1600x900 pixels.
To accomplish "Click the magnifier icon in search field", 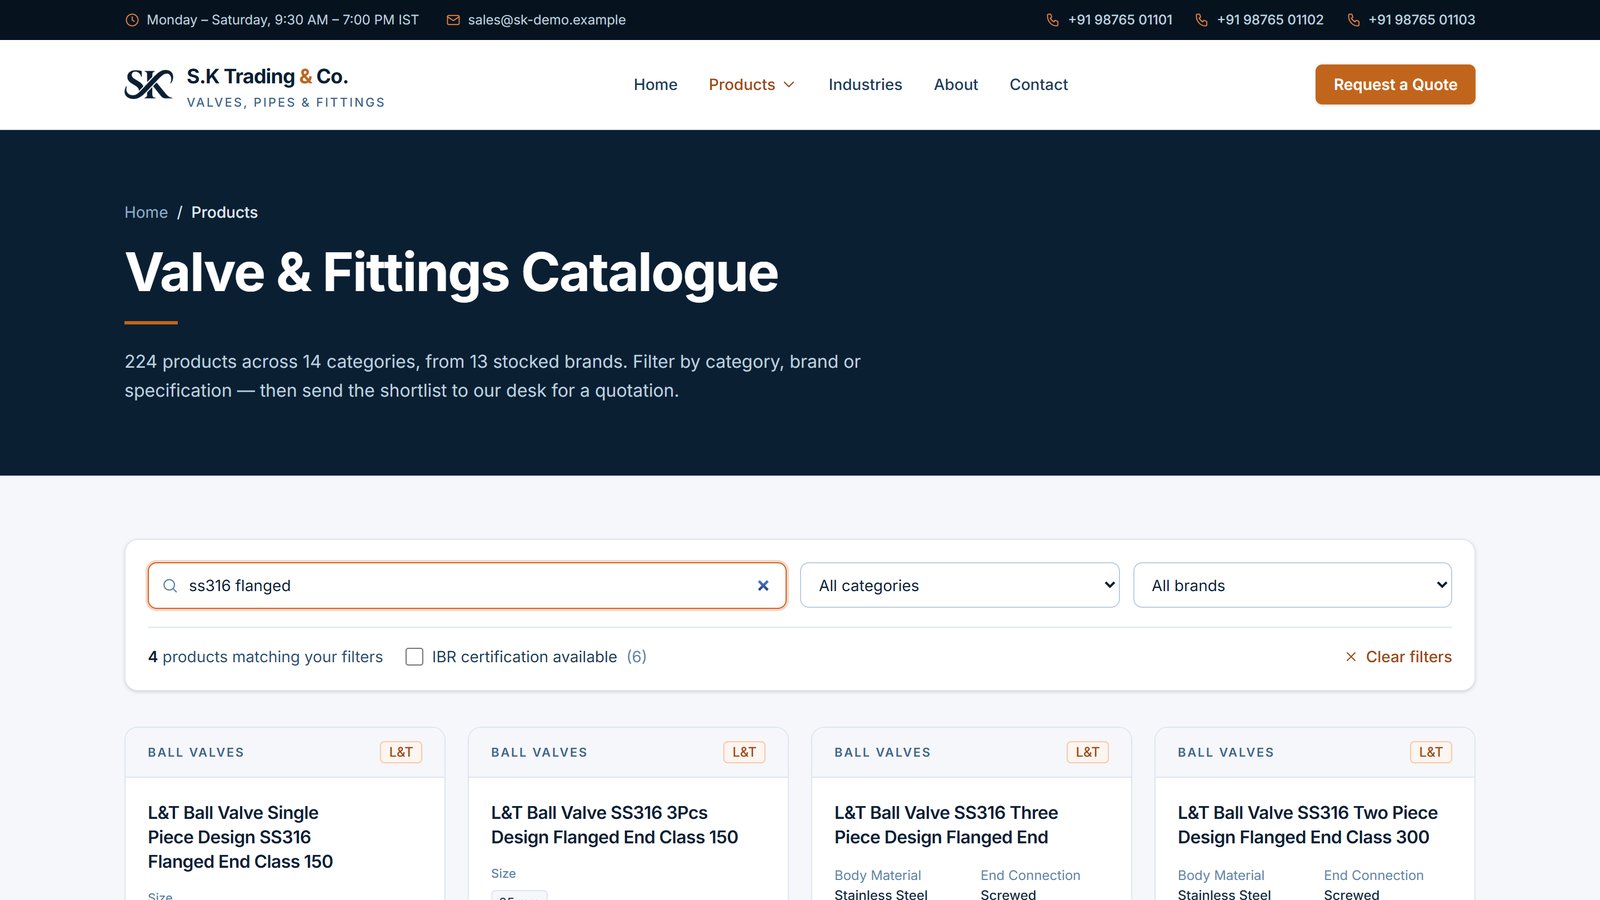I will (x=170, y=586).
